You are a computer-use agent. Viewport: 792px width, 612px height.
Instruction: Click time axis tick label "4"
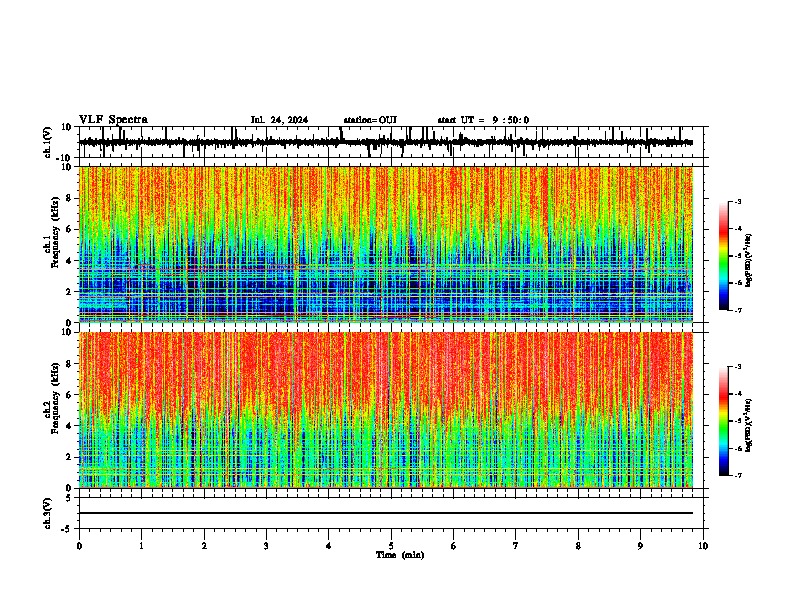(329, 546)
